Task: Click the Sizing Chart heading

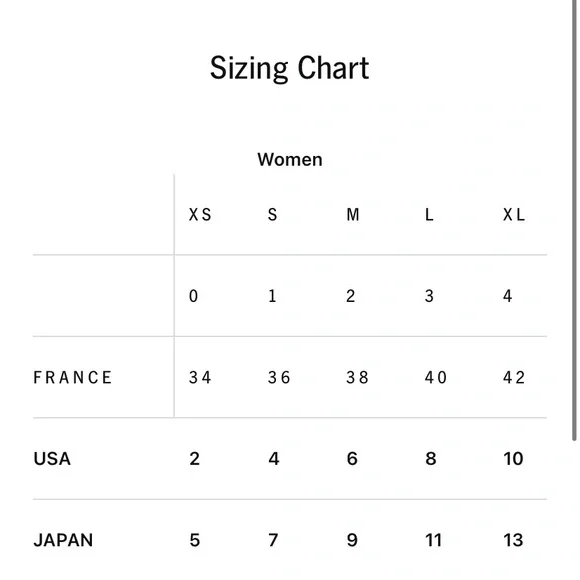Action: pyautogui.click(x=290, y=68)
